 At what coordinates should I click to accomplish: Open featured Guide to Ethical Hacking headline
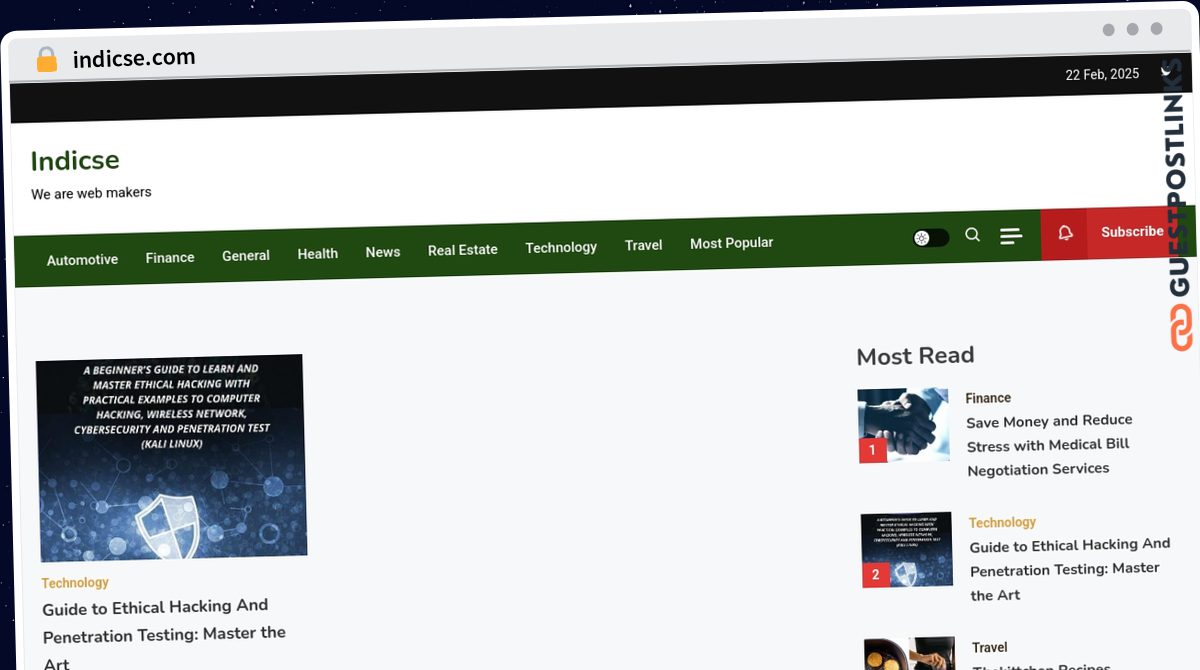164,635
